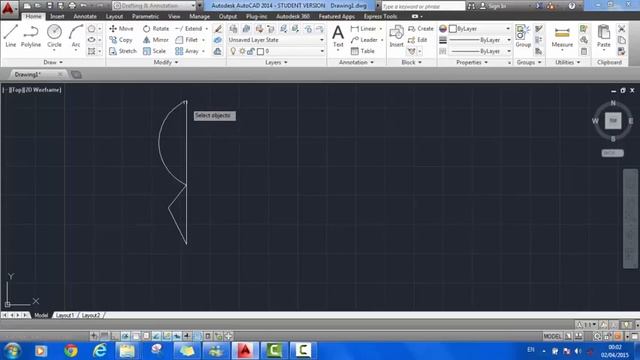640x360 pixels.
Task: Expand the Block panel
Action: (x=411, y=62)
